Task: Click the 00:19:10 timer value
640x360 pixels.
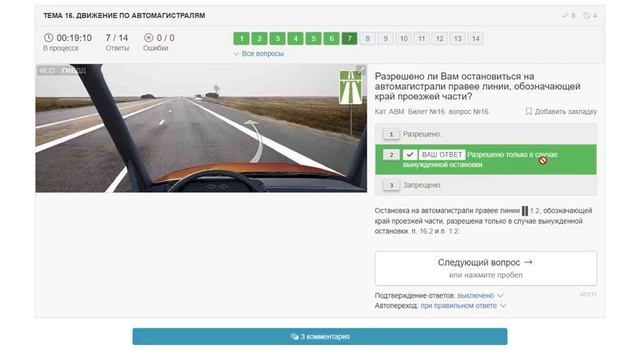Action: [74, 38]
